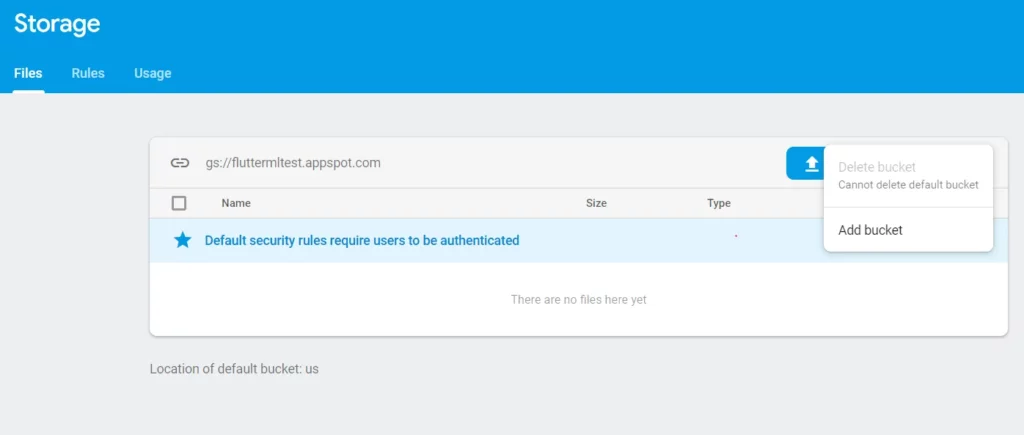
Task: Sort files by the Type column header
Action: (x=718, y=203)
